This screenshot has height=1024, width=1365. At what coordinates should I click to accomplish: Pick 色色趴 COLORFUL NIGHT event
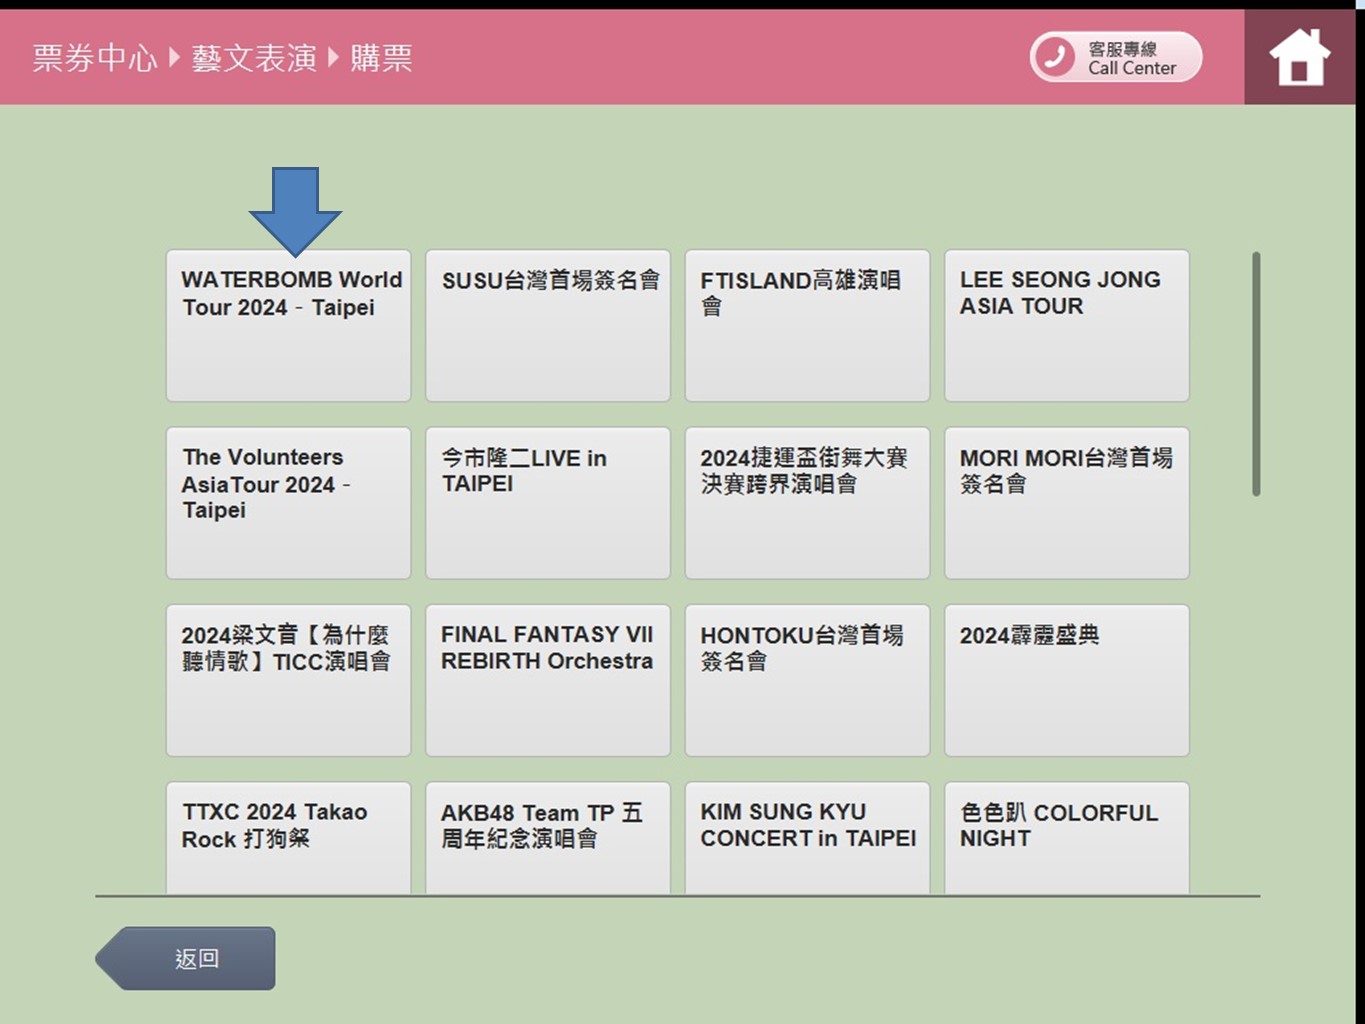pos(1067,838)
